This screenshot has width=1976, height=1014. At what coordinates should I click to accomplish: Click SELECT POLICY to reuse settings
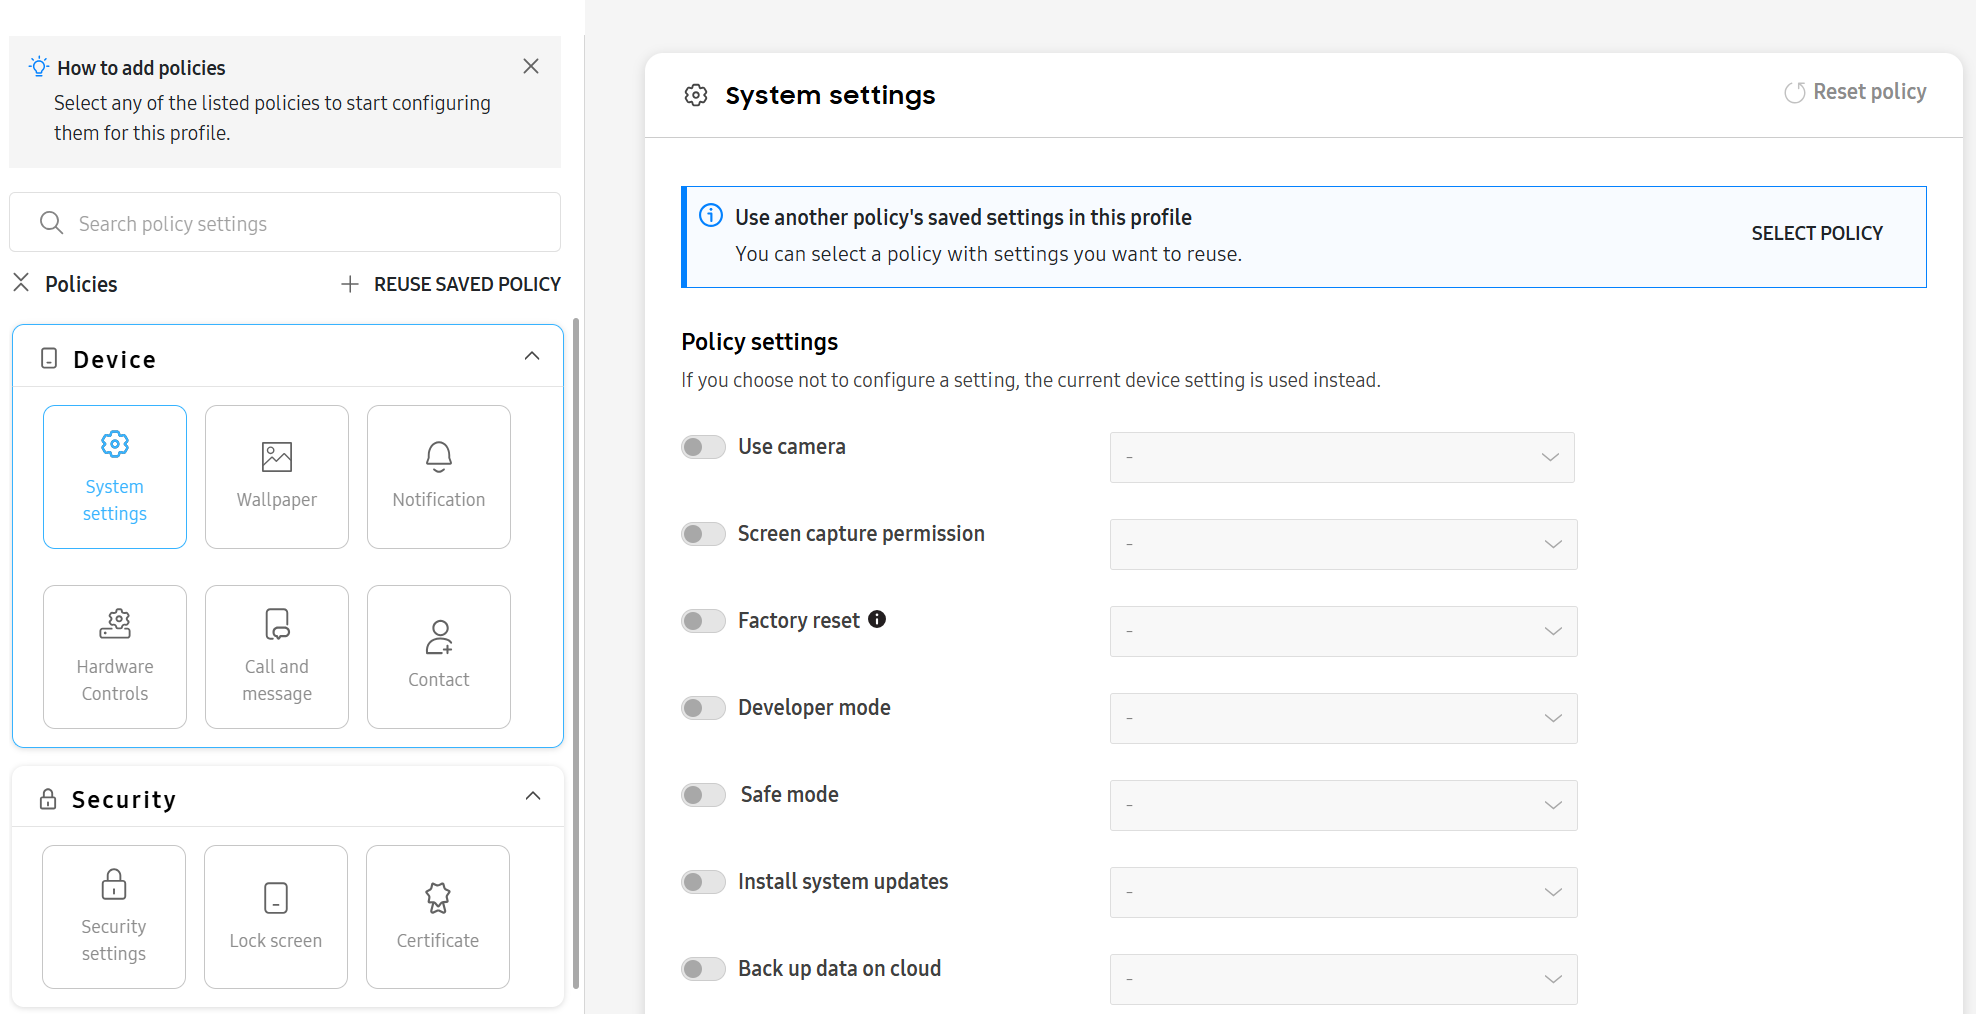pyautogui.click(x=1816, y=233)
